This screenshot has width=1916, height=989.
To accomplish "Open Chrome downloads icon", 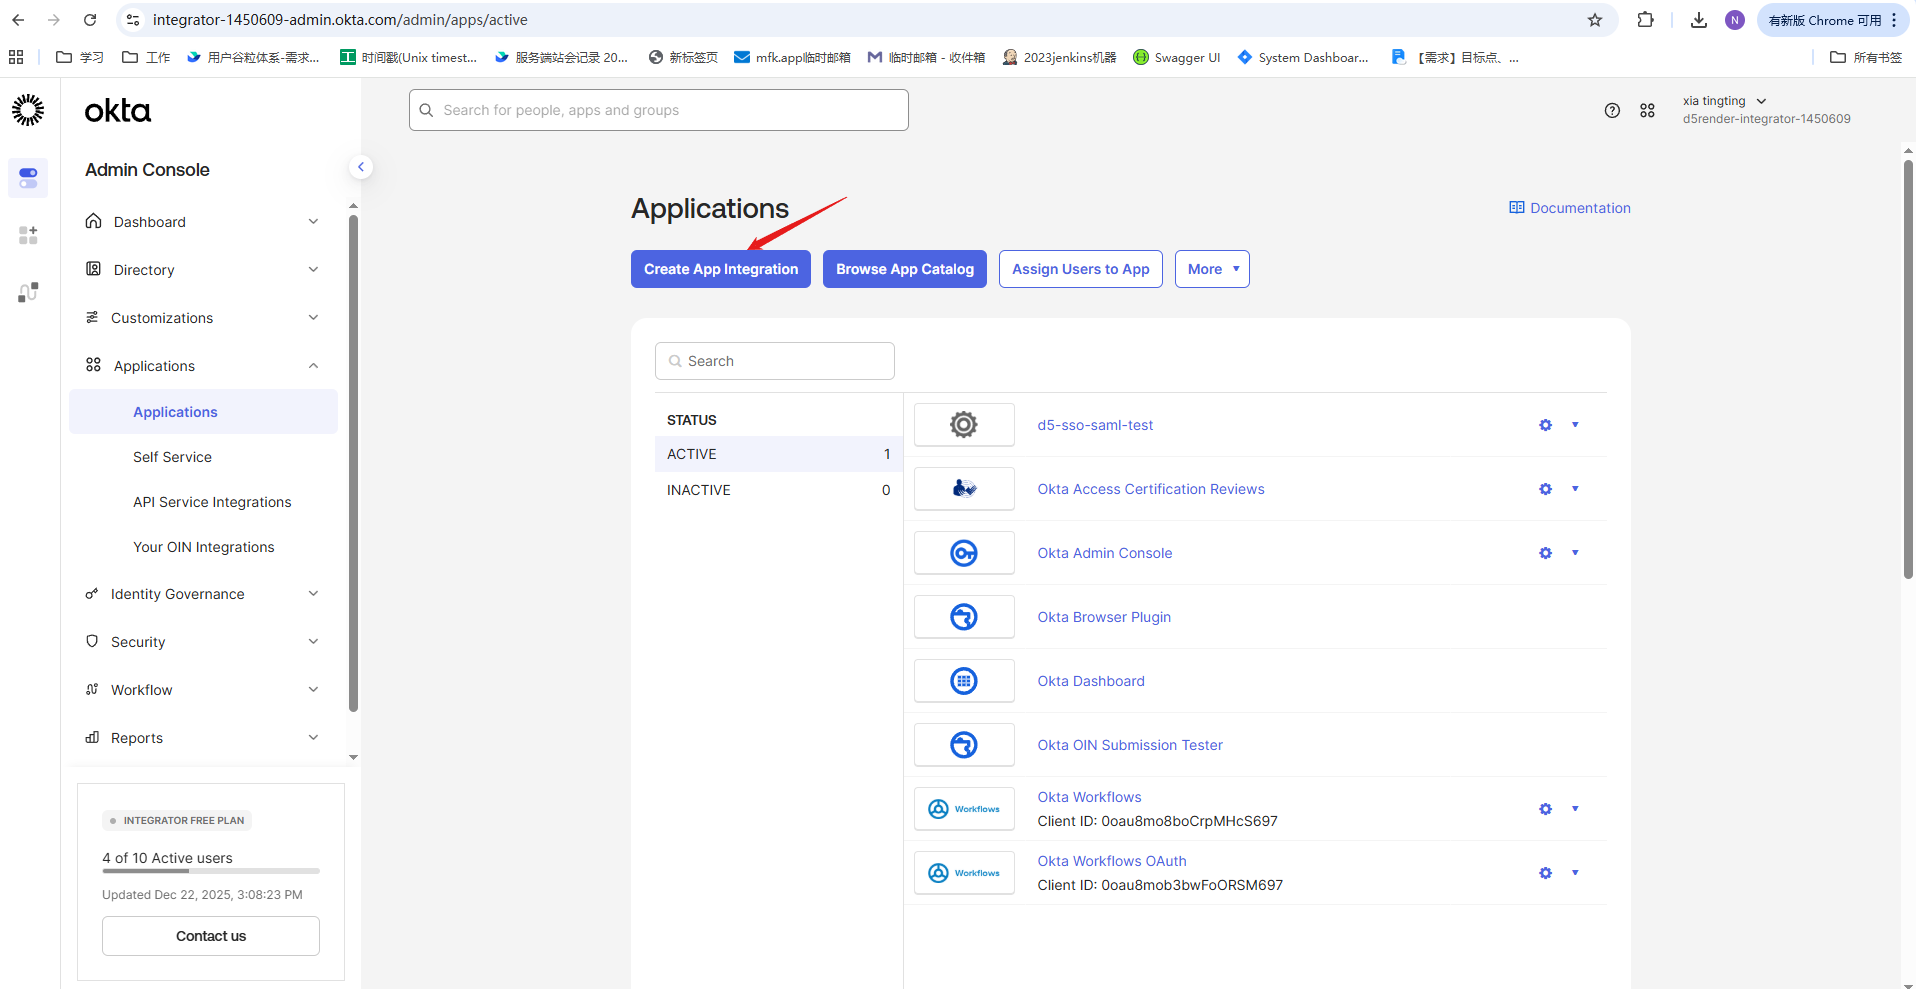I will pyautogui.click(x=1698, y=20).
